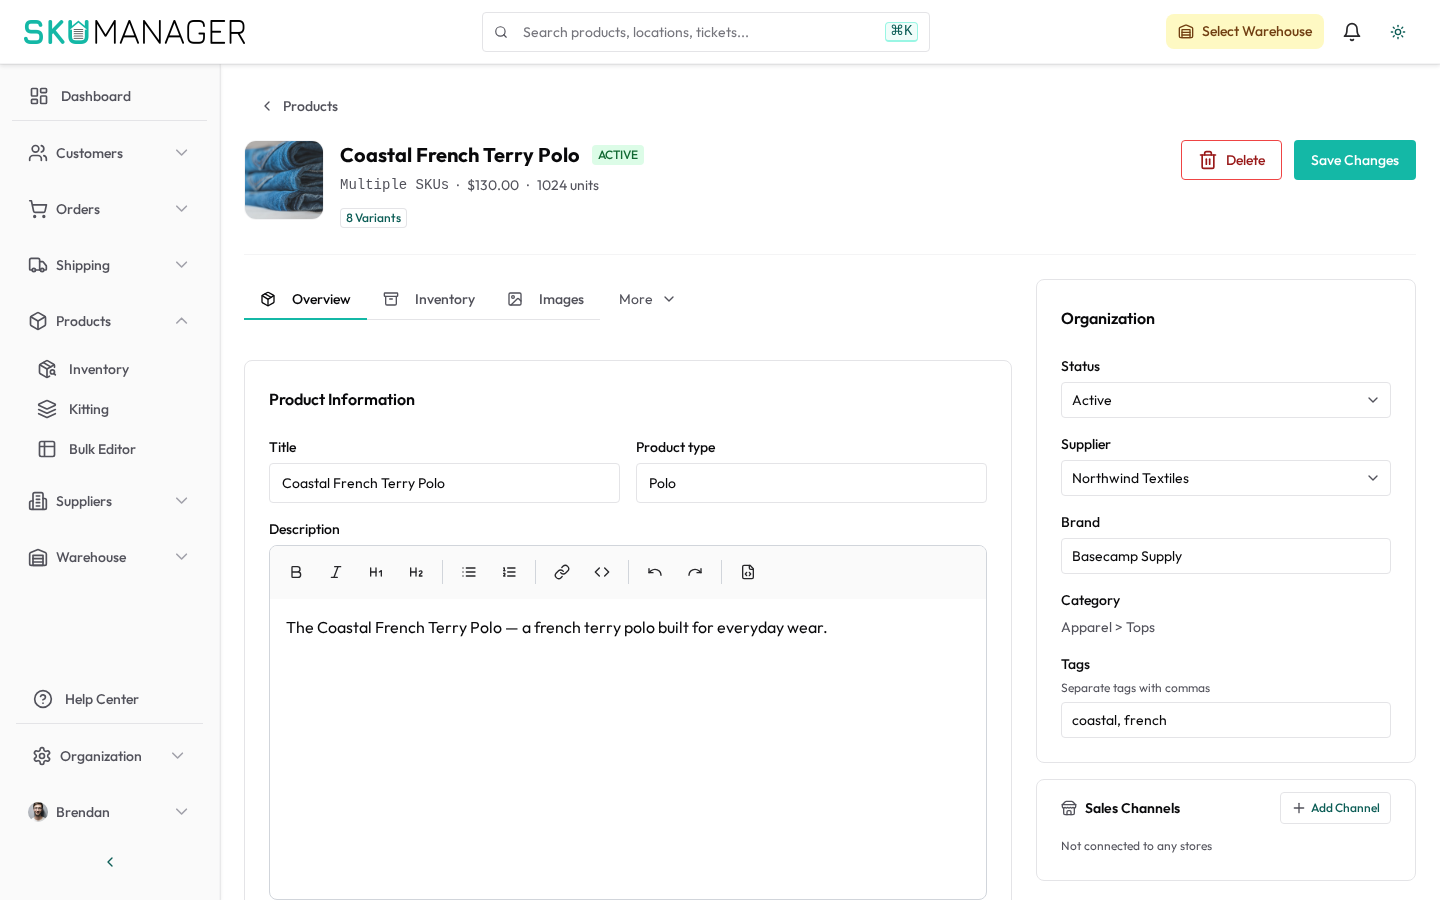Click the Delete button
1440x900 pixels.
[x=1231, y=160]
